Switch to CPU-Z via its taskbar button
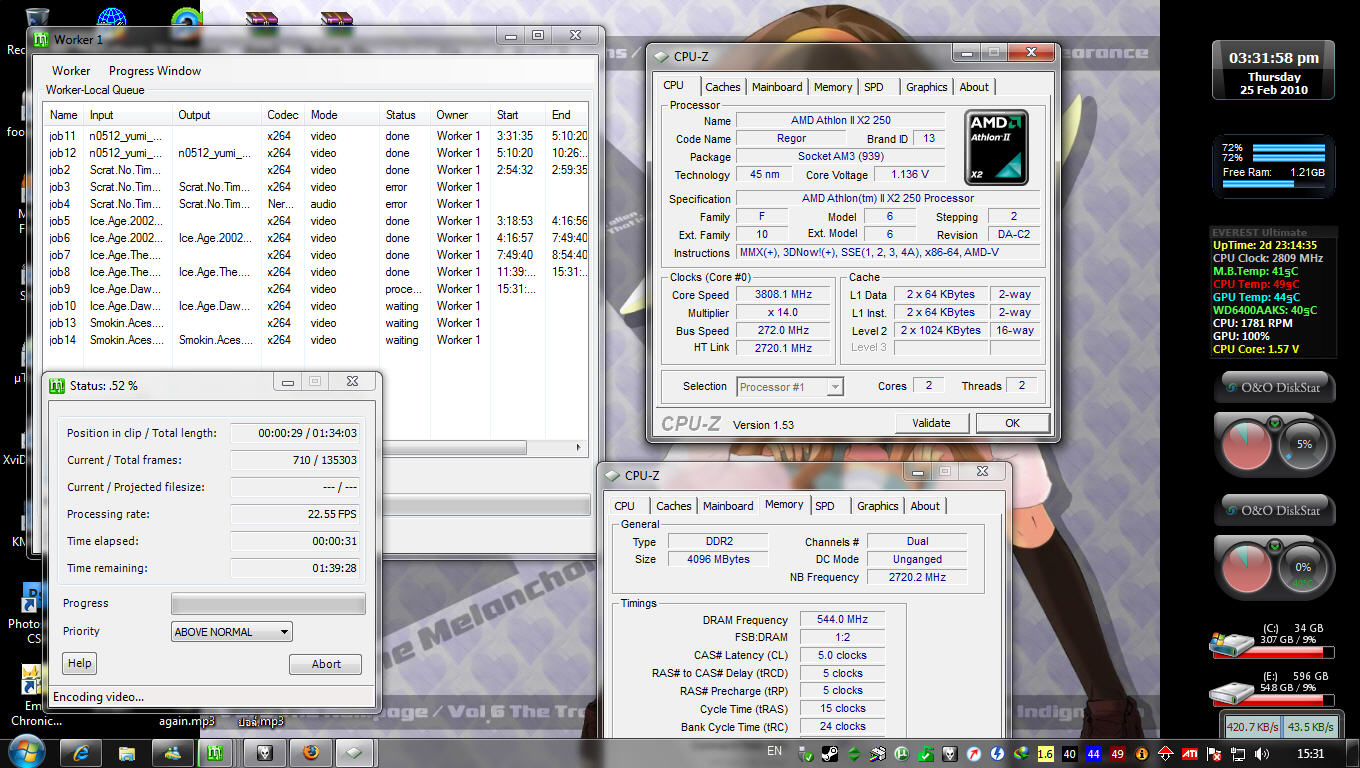This screenshot has width=1360, height=768. [x=355, y=752]
